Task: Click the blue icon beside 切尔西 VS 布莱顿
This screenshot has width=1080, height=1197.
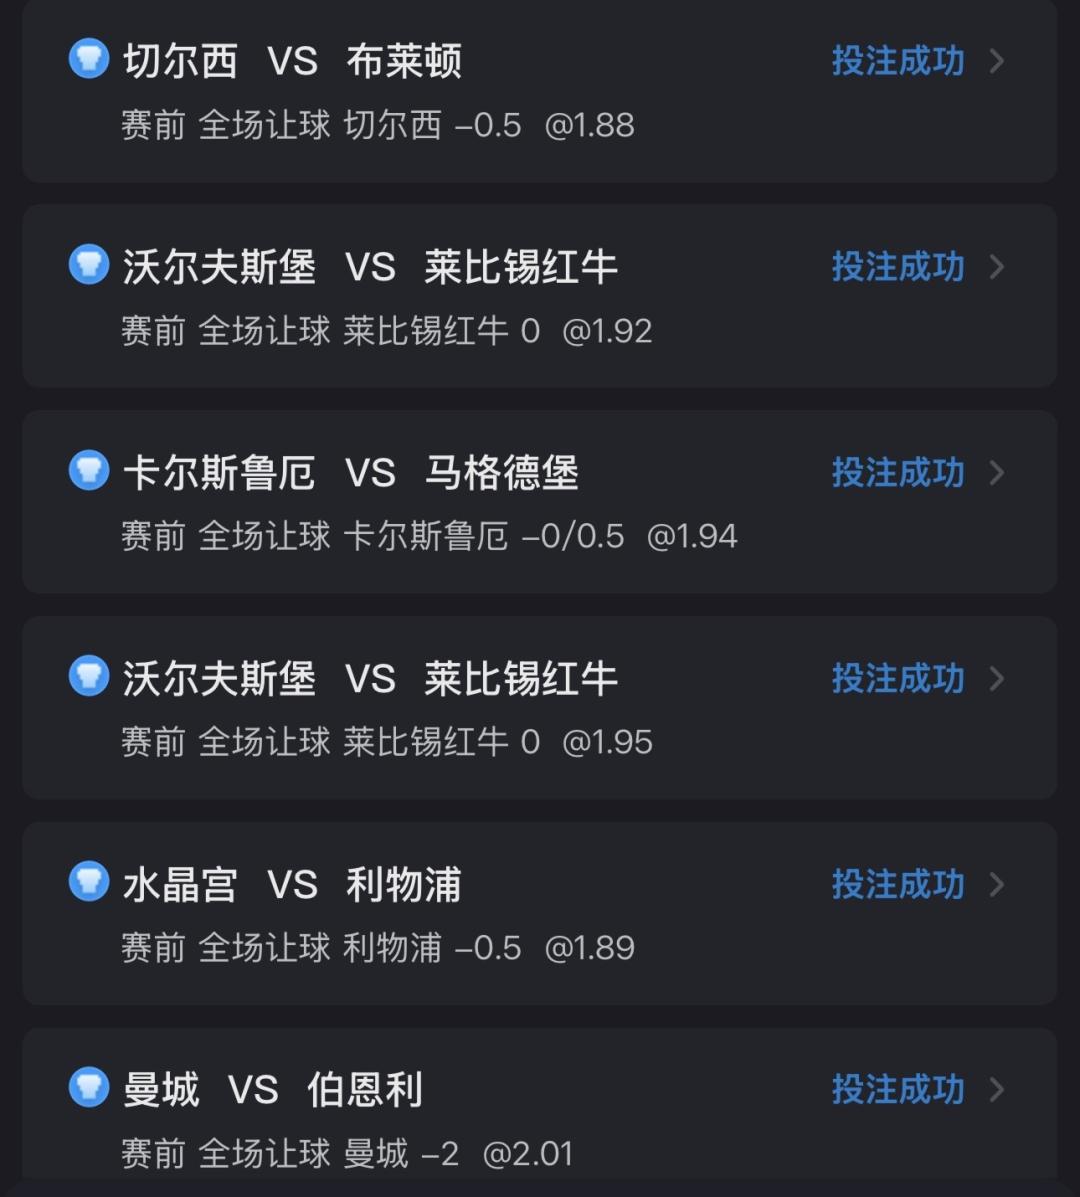Action: pos(88,59)
